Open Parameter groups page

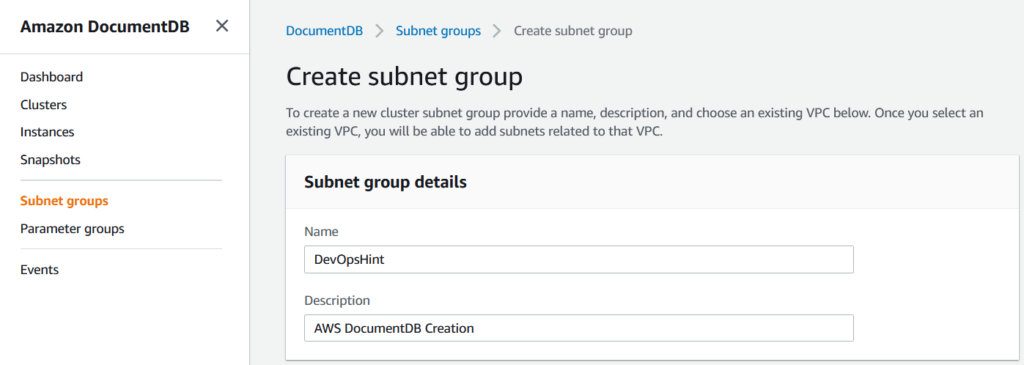(72, 229)
